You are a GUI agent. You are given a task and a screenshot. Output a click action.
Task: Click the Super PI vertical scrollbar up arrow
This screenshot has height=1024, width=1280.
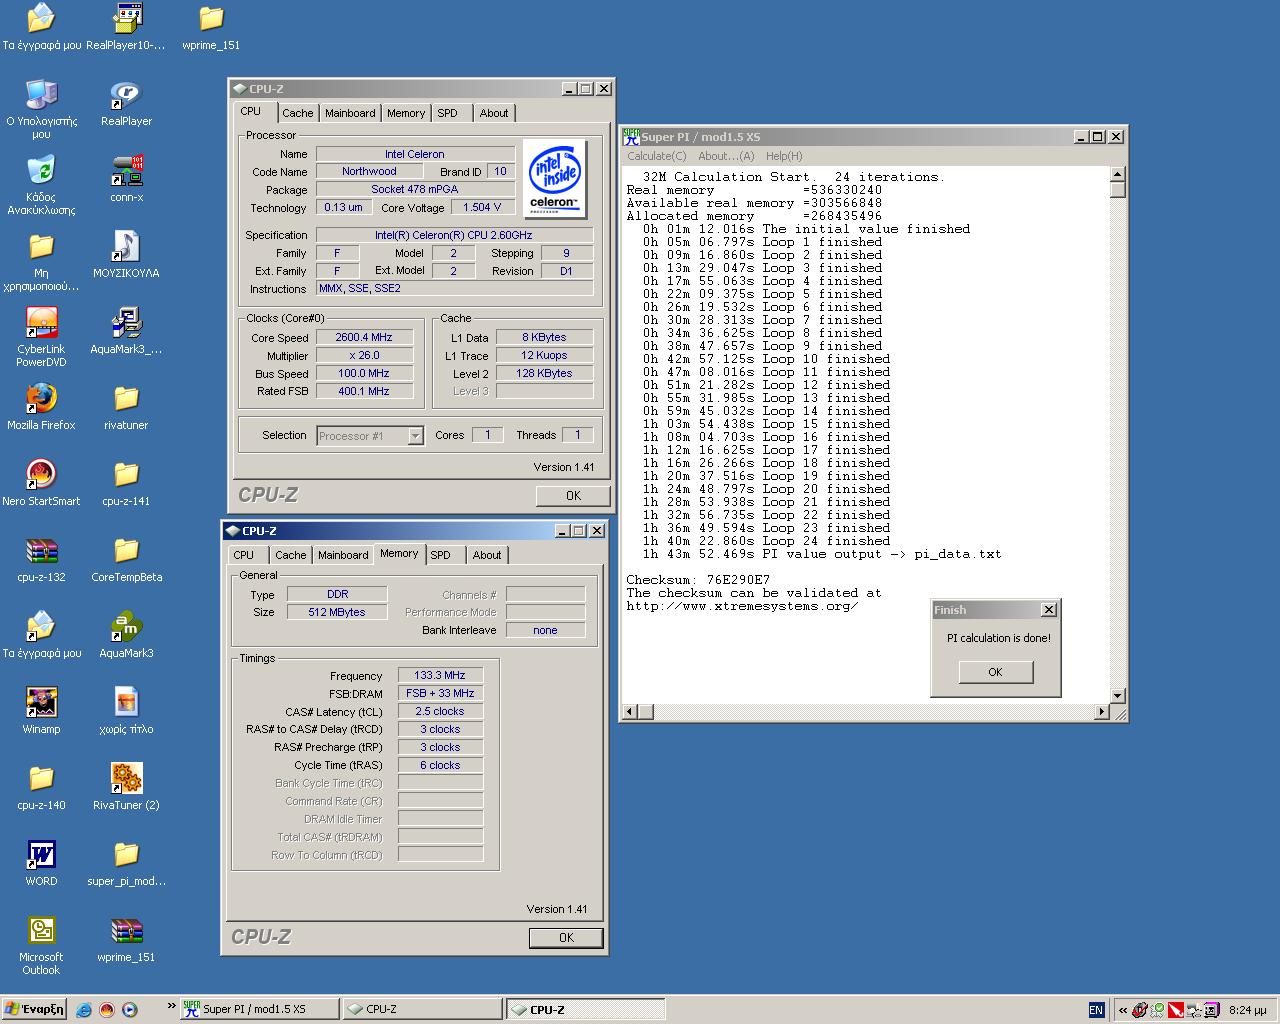pos(1118,175)
